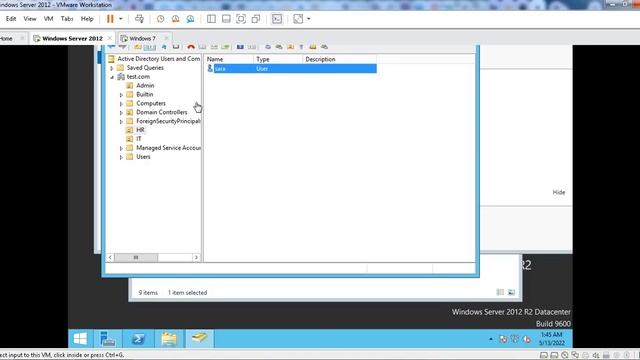Open the stretch guest dropdown arrow

309,19
